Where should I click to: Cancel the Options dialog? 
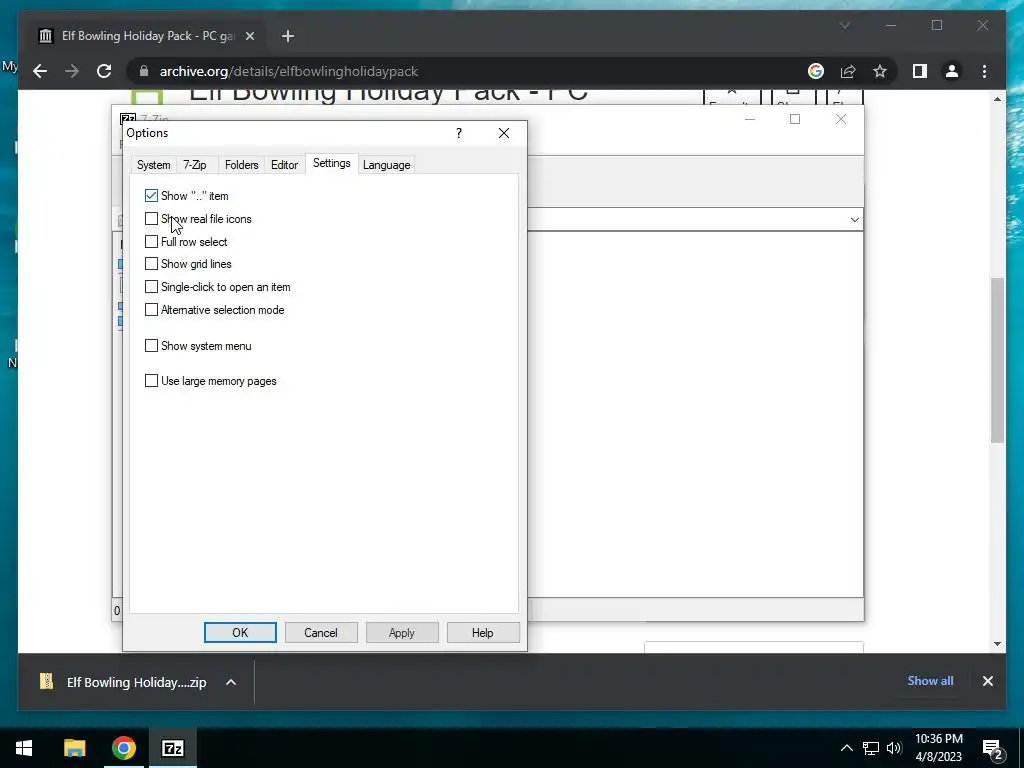[321, 632]
